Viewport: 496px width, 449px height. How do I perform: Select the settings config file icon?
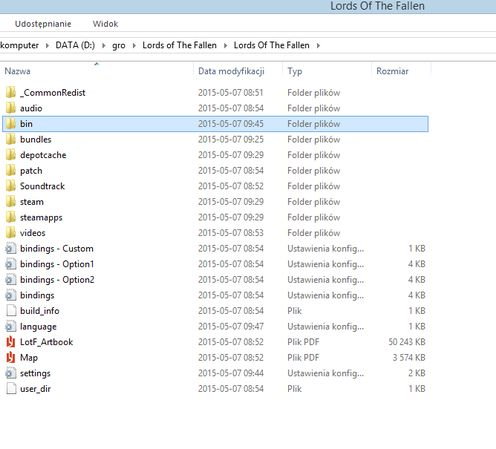point(11,373)
